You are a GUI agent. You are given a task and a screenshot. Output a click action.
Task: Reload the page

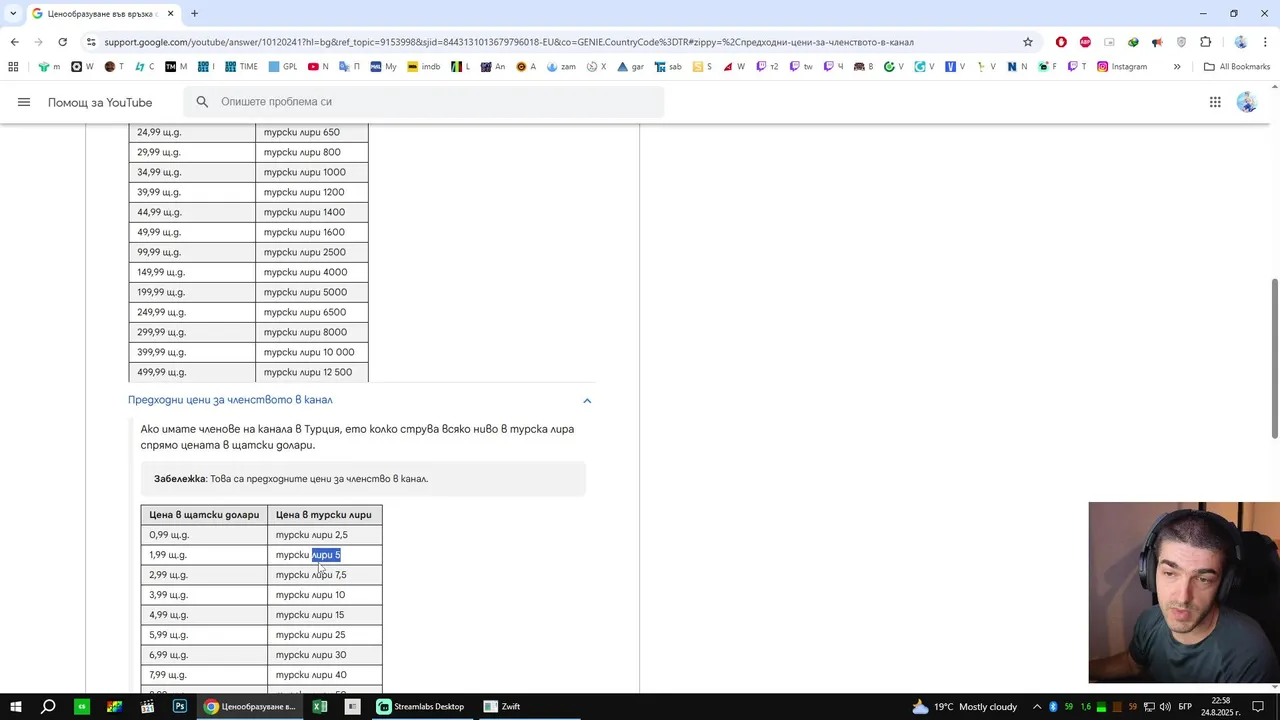(62, 42)
